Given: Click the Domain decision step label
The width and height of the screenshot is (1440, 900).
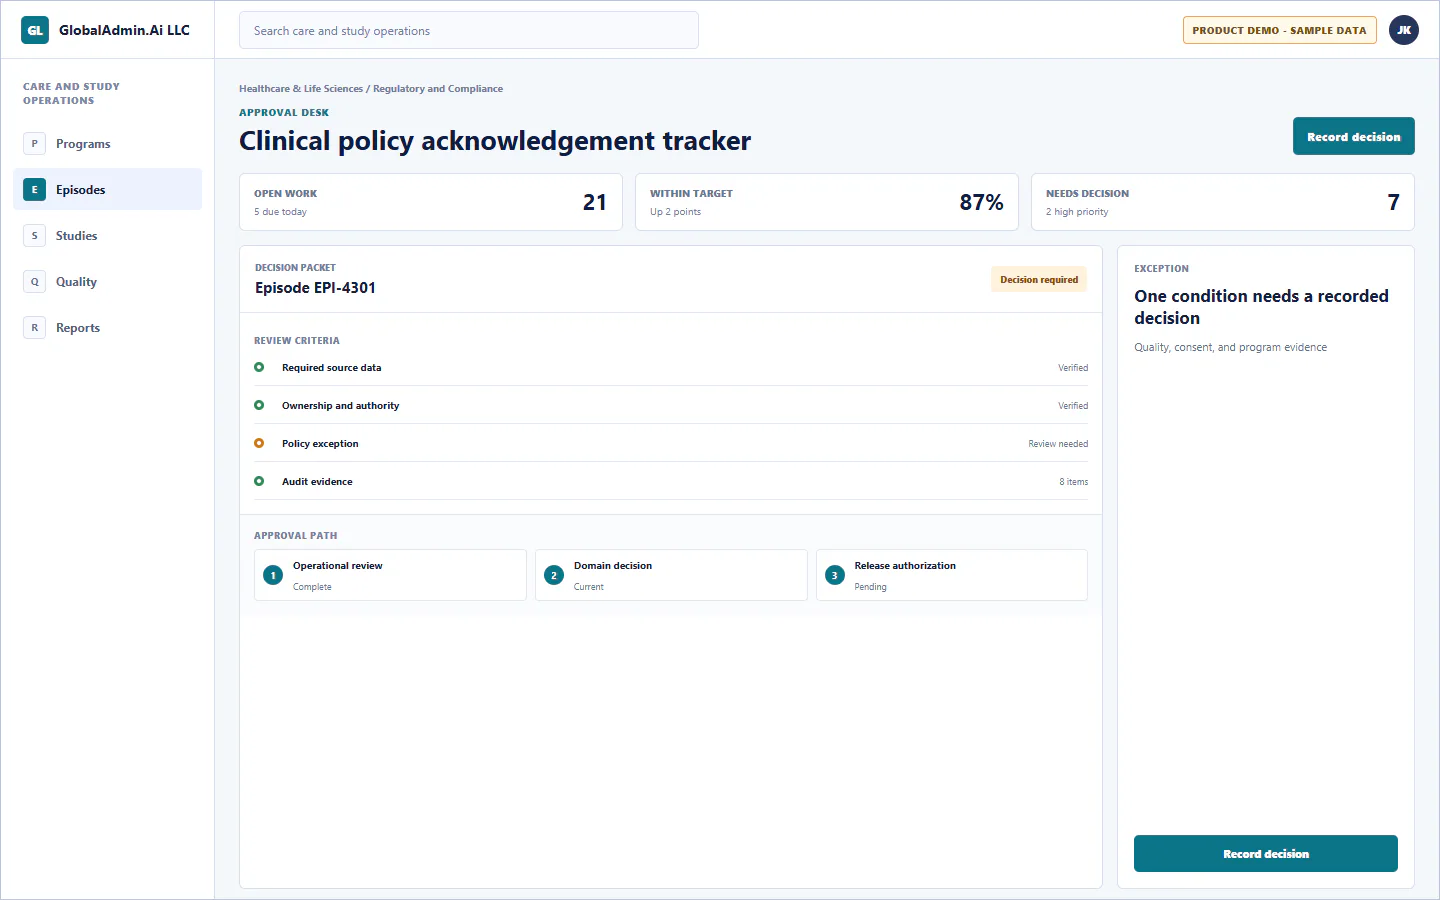Looking at the screenshot, I should 613,566.
